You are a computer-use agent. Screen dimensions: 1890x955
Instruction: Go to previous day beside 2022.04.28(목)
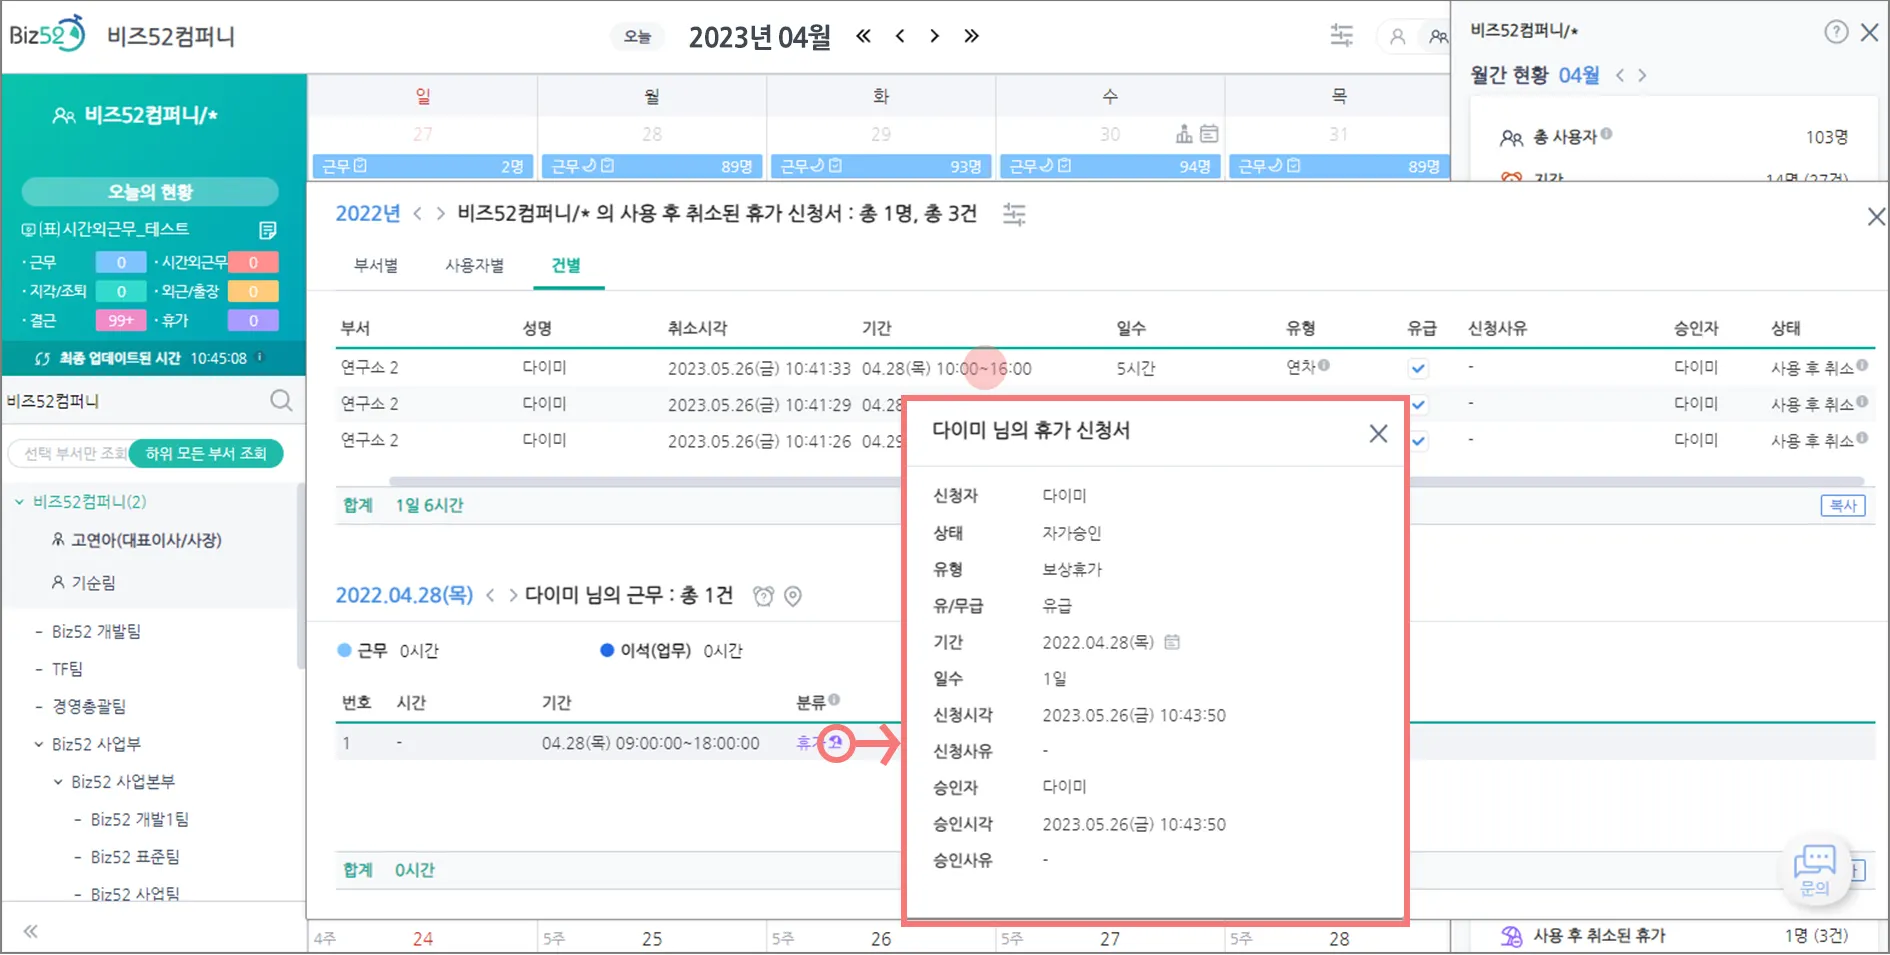490,596
